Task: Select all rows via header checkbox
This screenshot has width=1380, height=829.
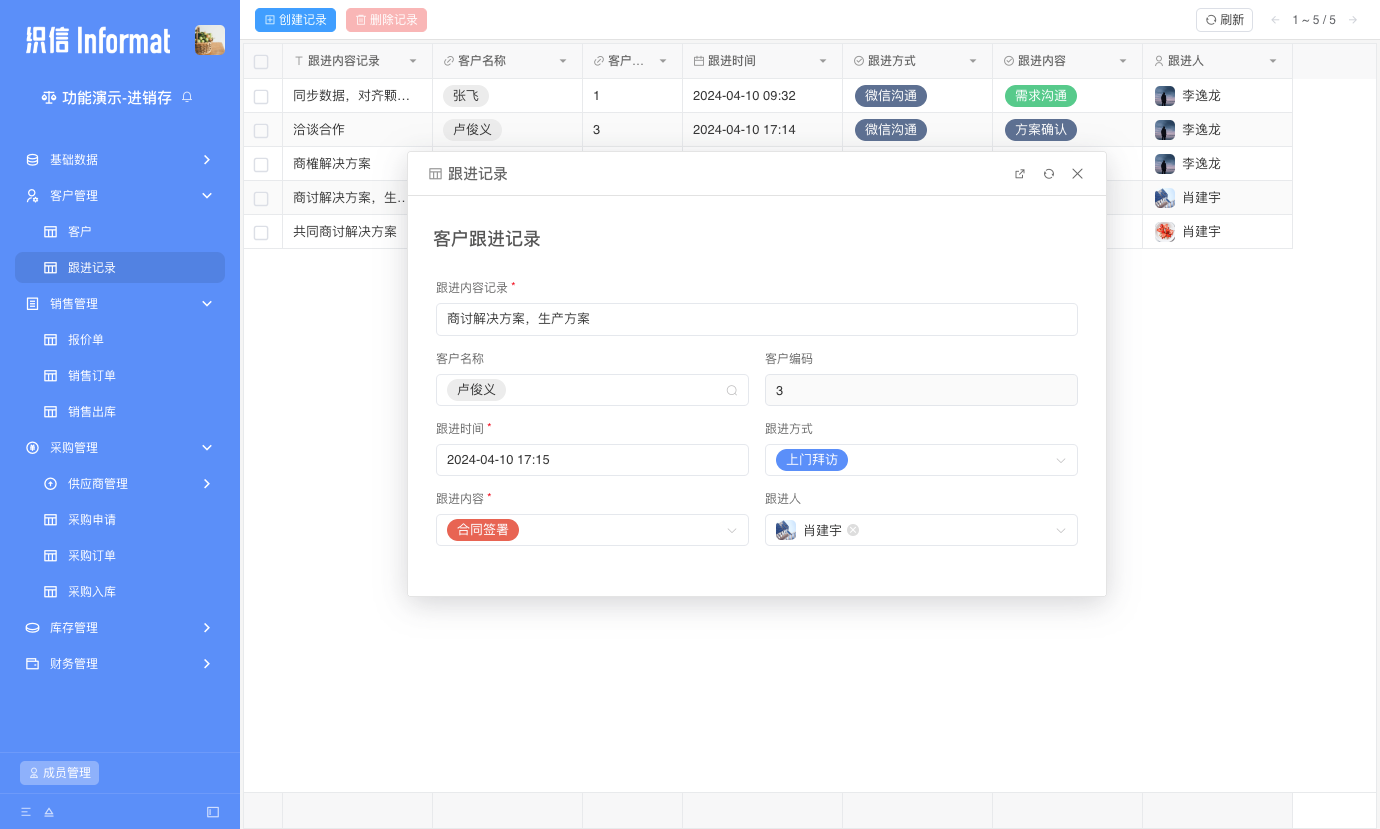Action: pyautogui.click(x=262, y=61)
